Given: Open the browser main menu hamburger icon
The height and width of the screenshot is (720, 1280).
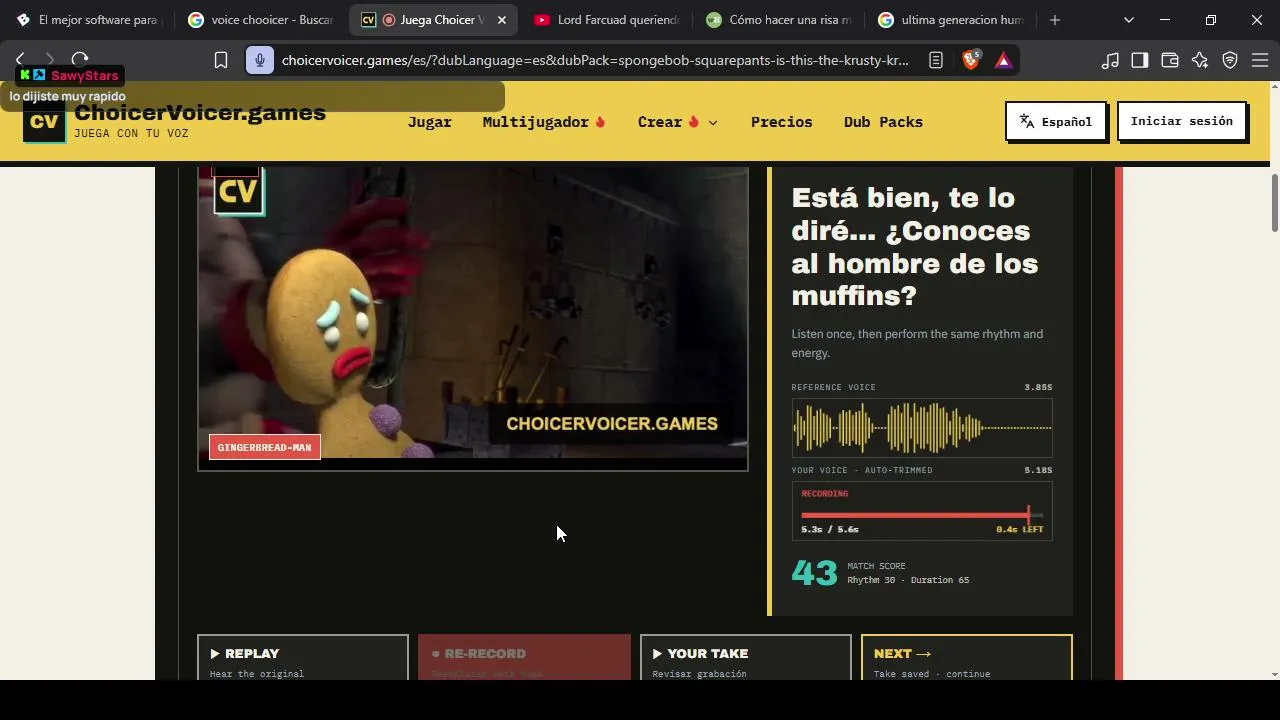Looking at the screenshot, I should pos(1260,60).
